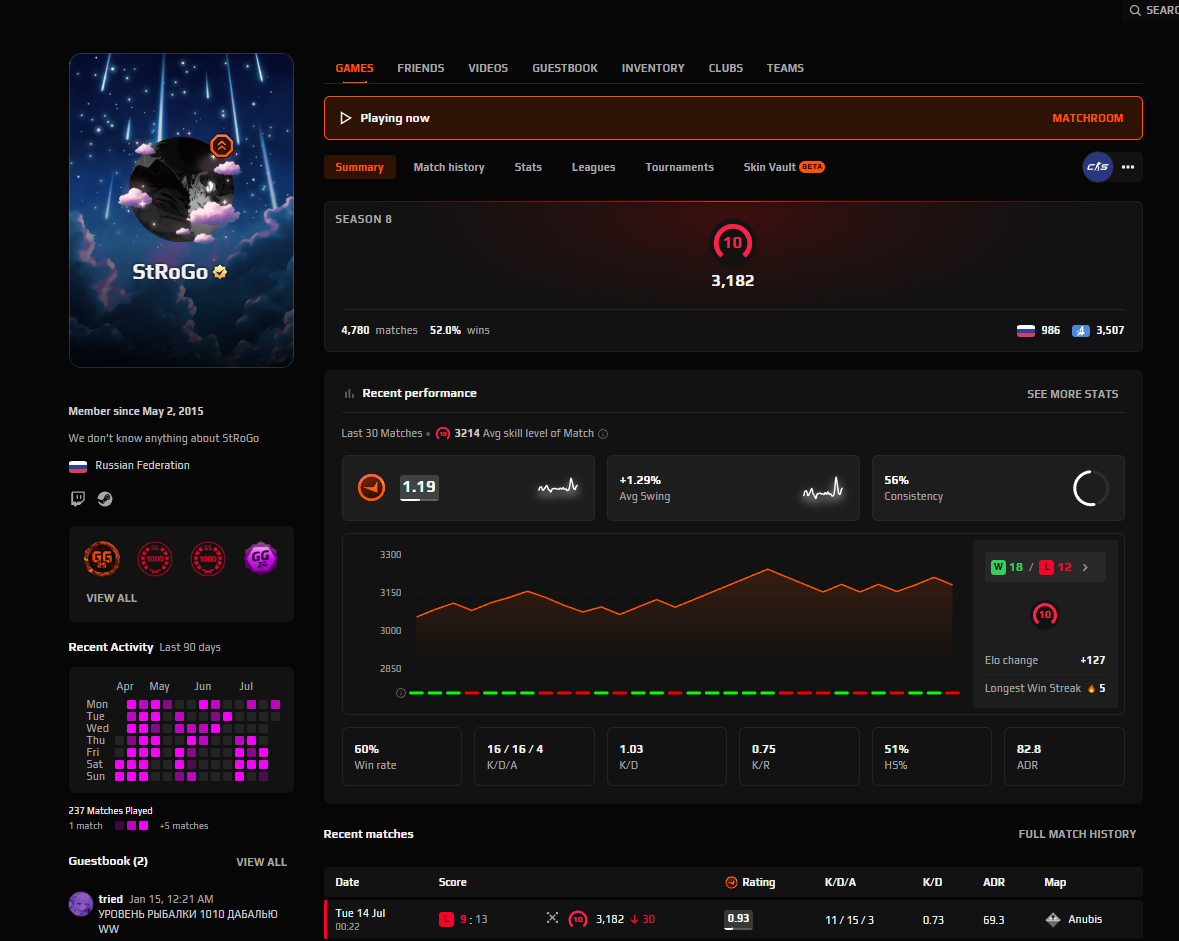Image resolution: width=1179 pixels, height=941 pixels.
Task: Click the Date column header
Action: click(x=347, y=882)
